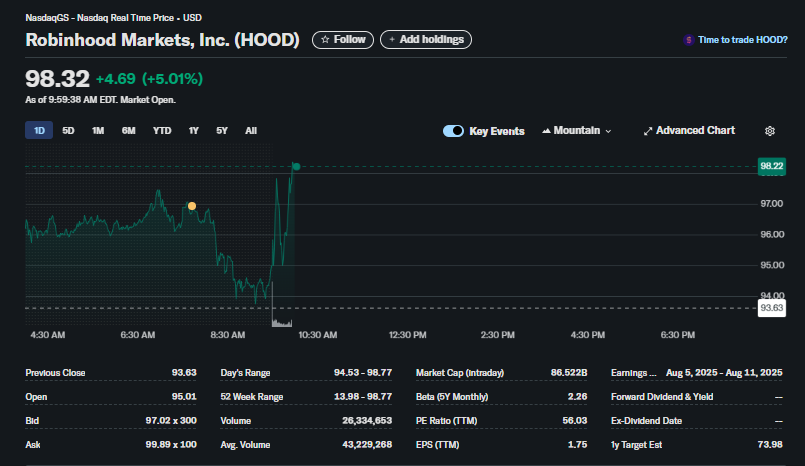This screenshot has width=805, height=466.
Task: Click the yellow key event marker on chart
Action: (x=191, y=206)
